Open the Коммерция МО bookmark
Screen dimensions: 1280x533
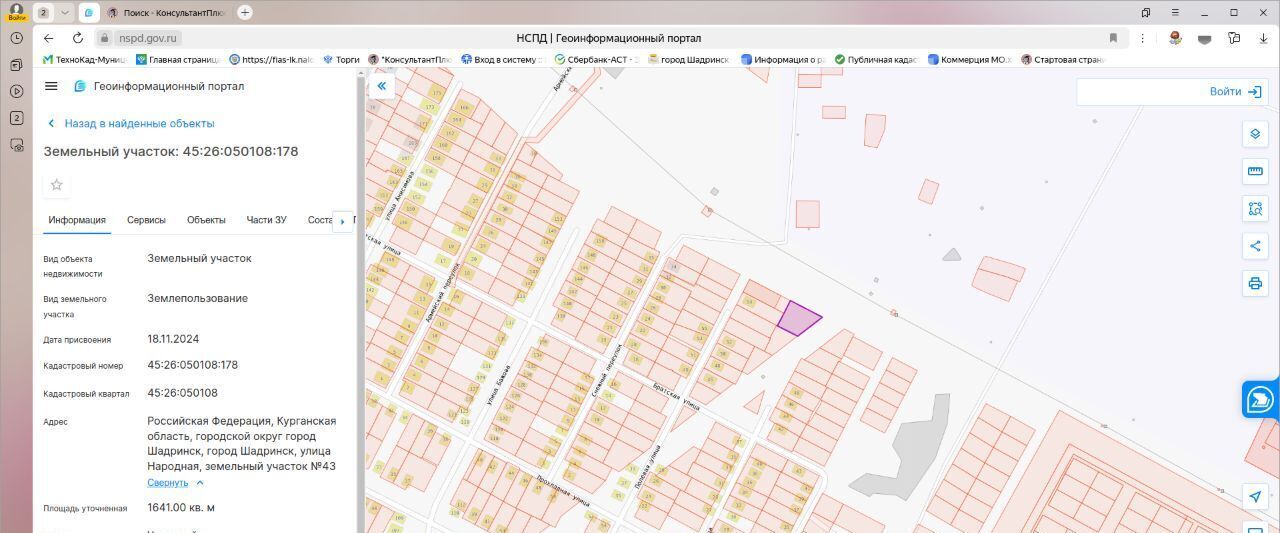click(970, 59)
